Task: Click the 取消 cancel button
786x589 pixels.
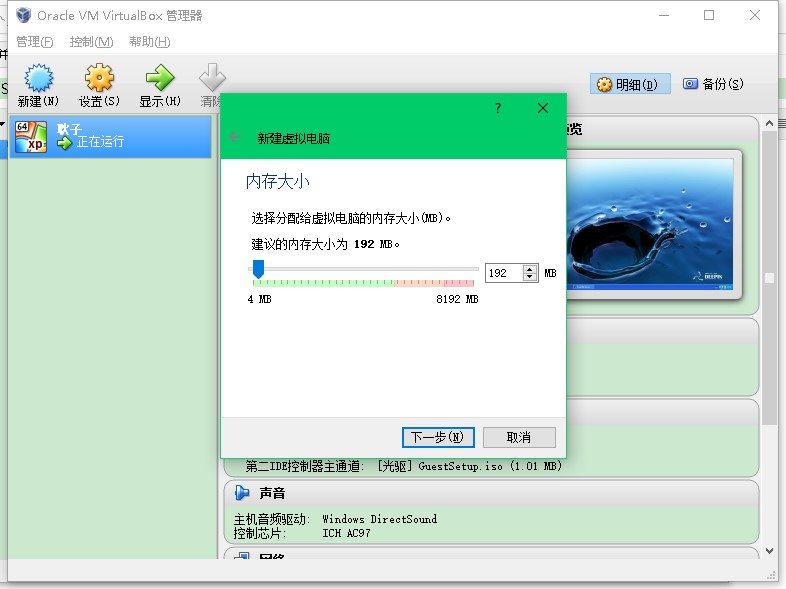Action: pos(519,437)
